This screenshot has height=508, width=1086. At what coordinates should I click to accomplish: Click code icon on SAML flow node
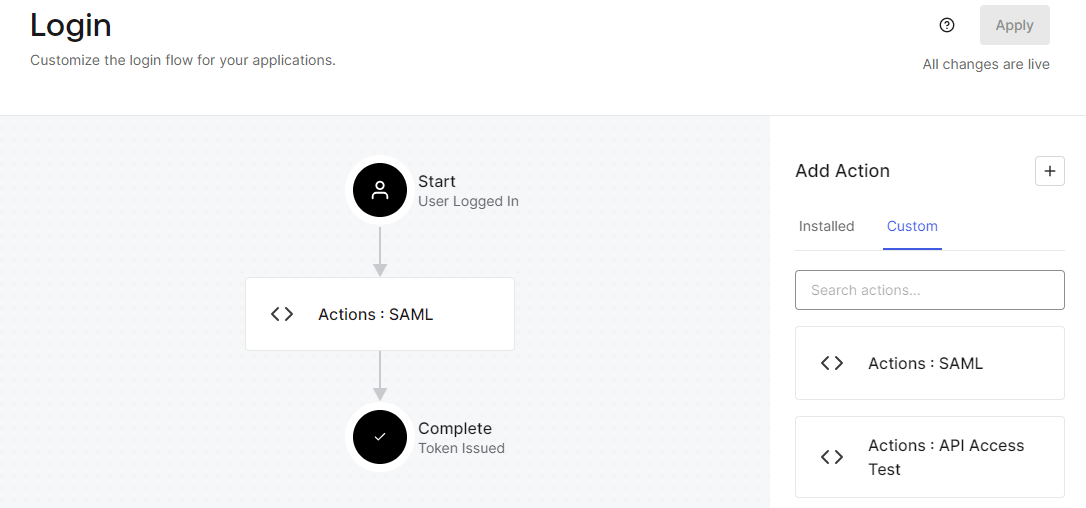(x=282, y=314)
